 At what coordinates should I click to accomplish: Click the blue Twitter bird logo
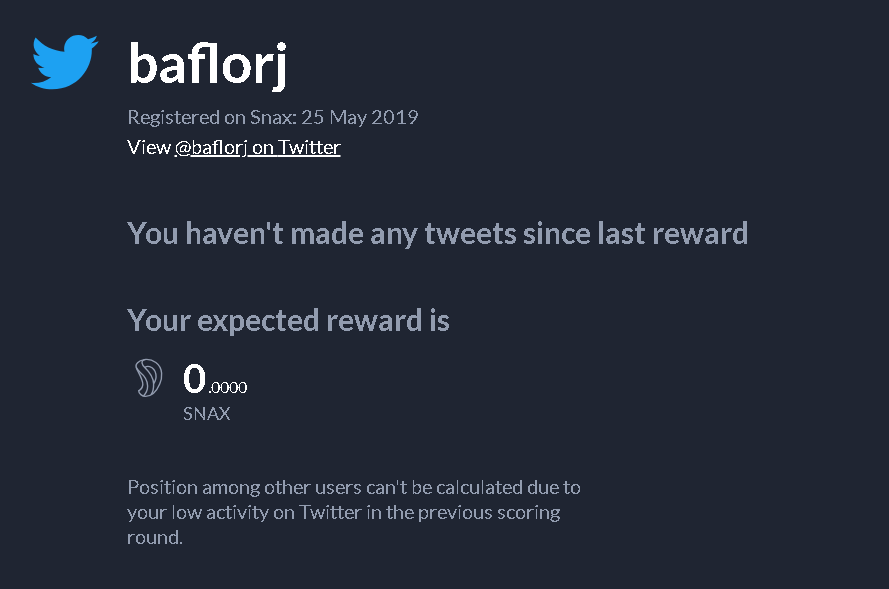click(x=65, y=62)
